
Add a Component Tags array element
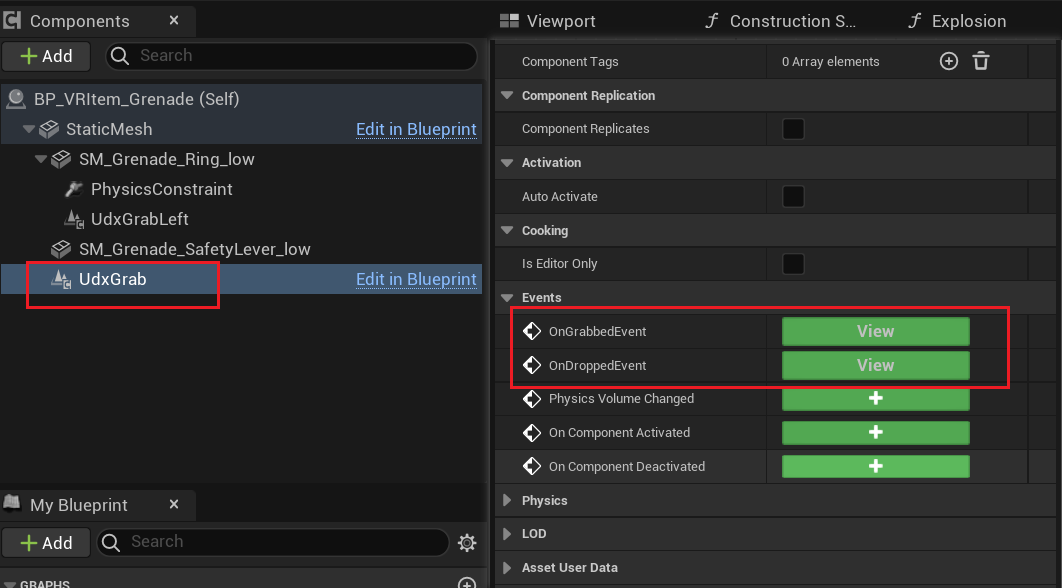pos(948,62)
